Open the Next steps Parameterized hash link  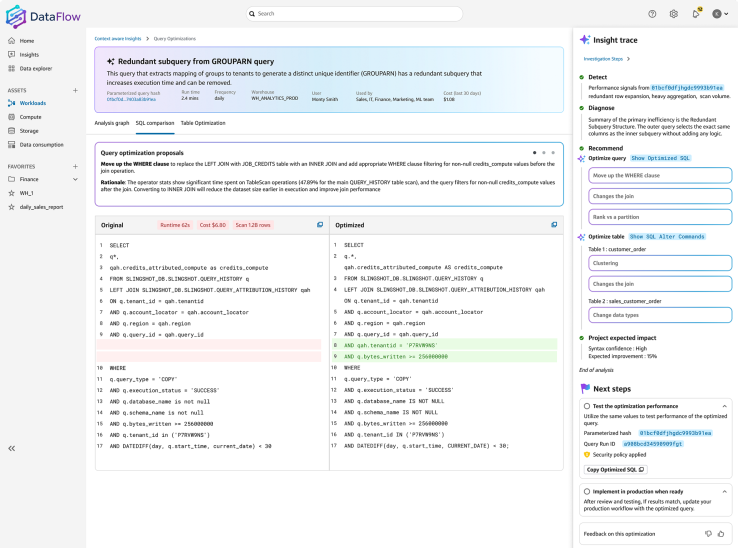click(x=675, y=433)
